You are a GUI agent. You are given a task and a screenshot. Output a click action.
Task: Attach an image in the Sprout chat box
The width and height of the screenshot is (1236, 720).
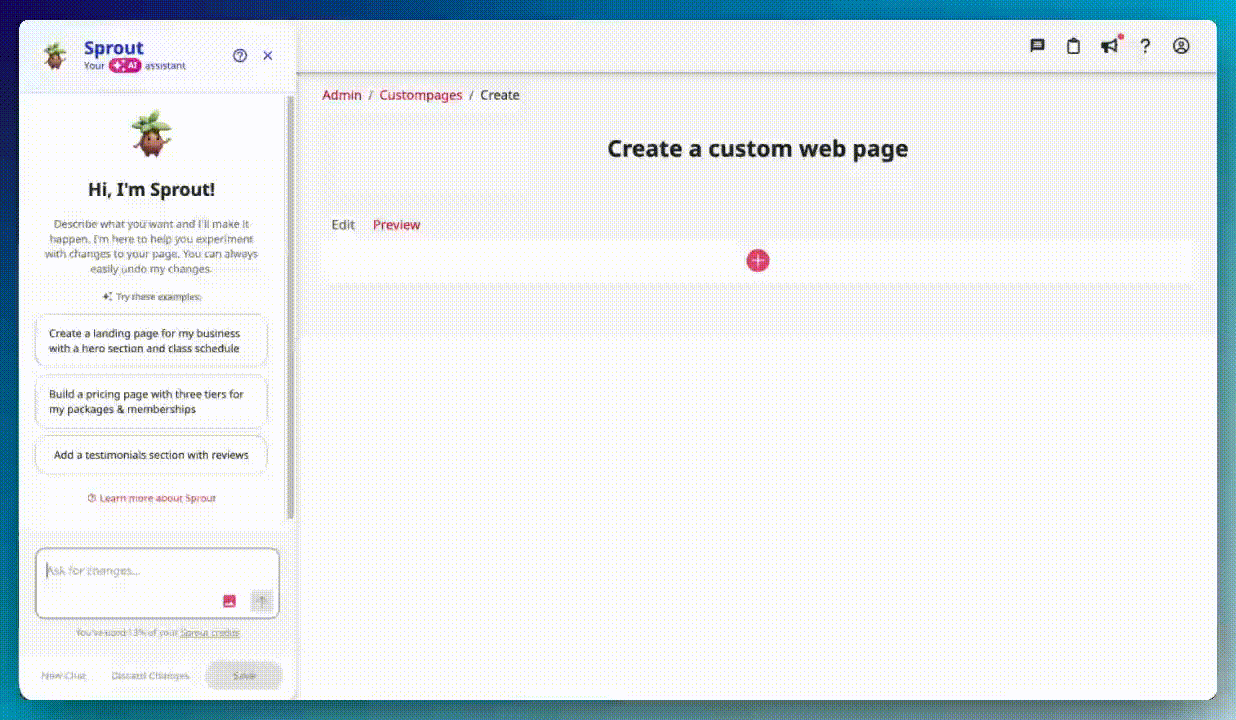pos(229,600)
